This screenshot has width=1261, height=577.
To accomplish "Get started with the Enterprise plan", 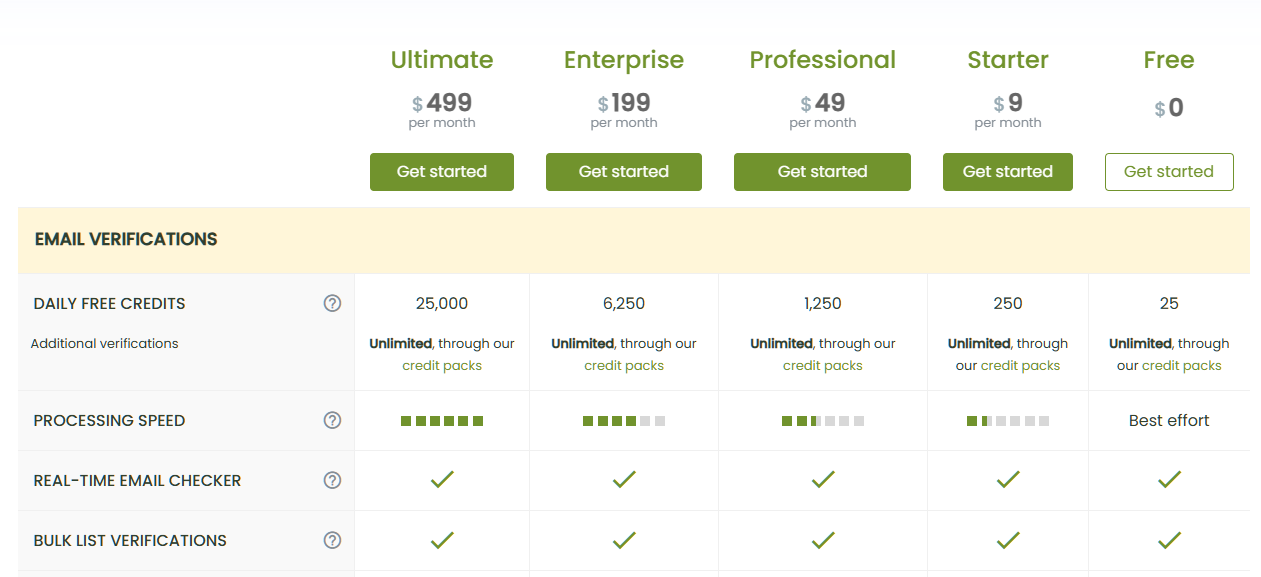I will (x=624, y=172).
